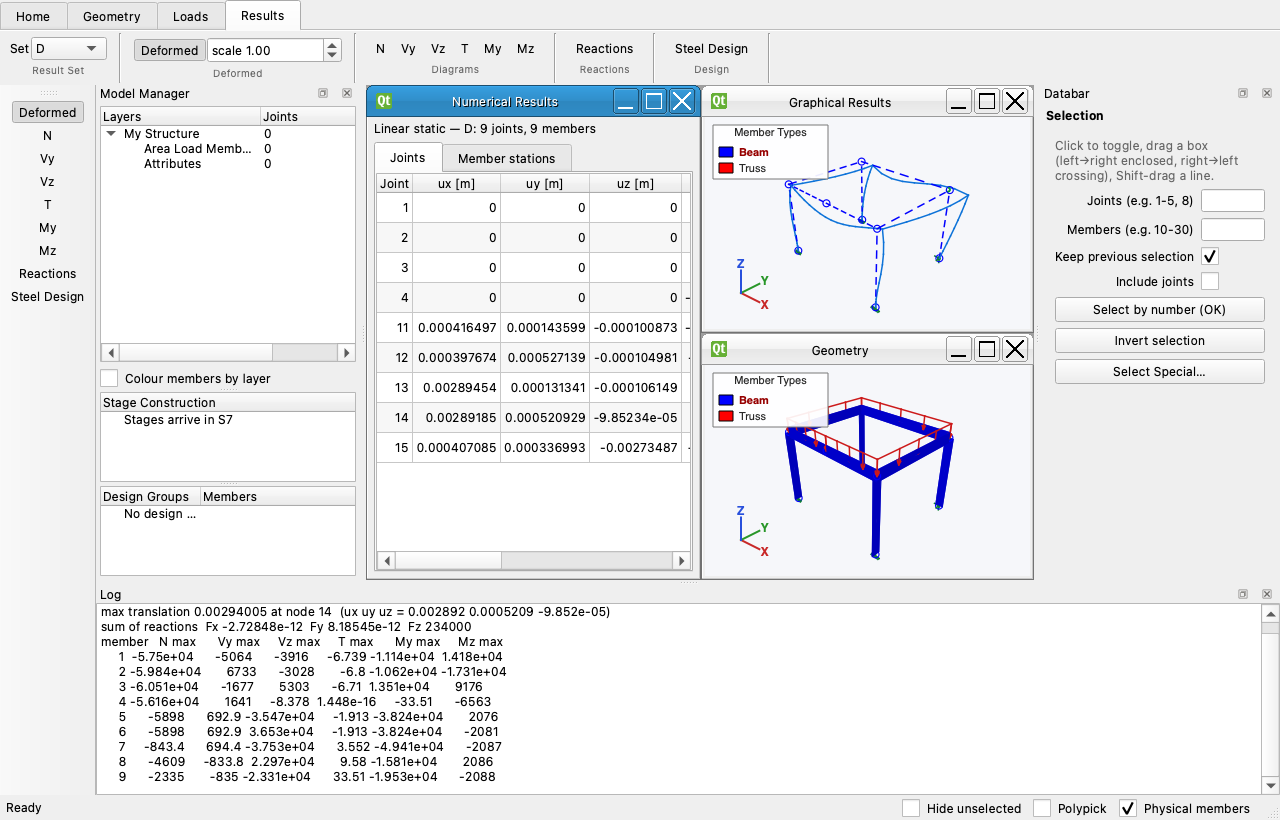Click Qt icon of Graphical Results window
This screenshot has width=1280, height=820.
[x=718, y=101]
